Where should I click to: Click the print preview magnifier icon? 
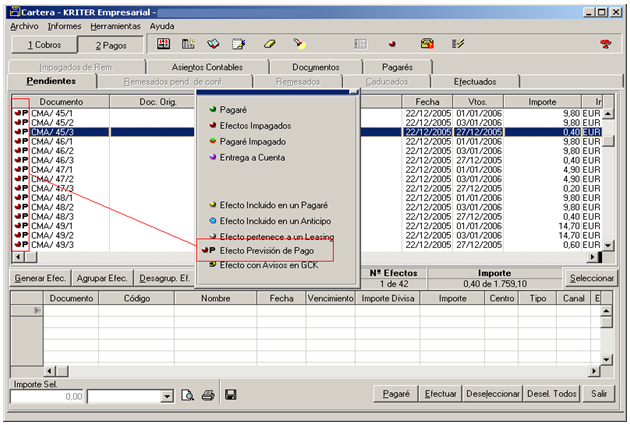click(187, 395)
